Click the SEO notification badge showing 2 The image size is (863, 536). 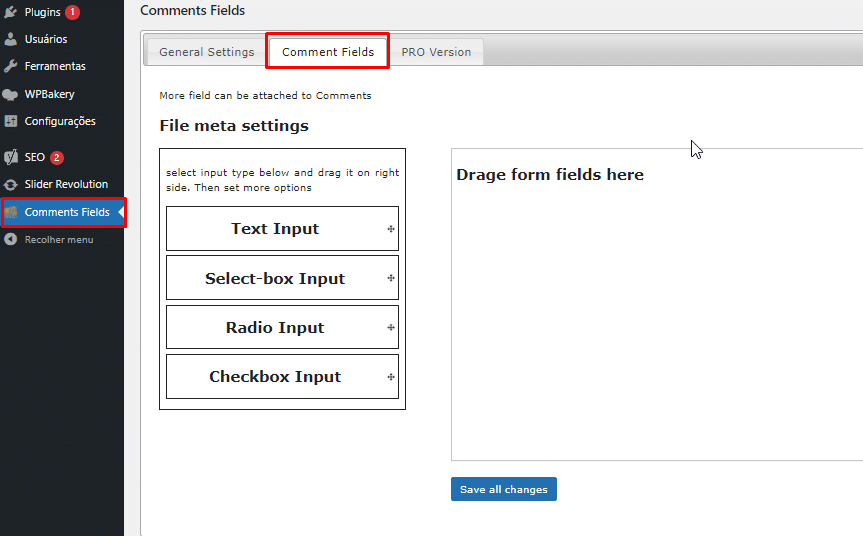point(57,157)
